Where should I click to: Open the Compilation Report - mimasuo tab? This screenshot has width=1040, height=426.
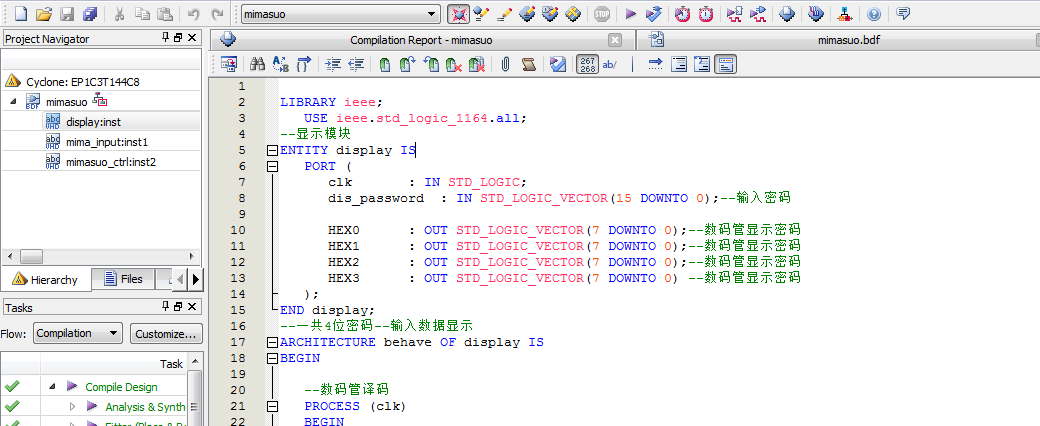(x=421, y=40)
